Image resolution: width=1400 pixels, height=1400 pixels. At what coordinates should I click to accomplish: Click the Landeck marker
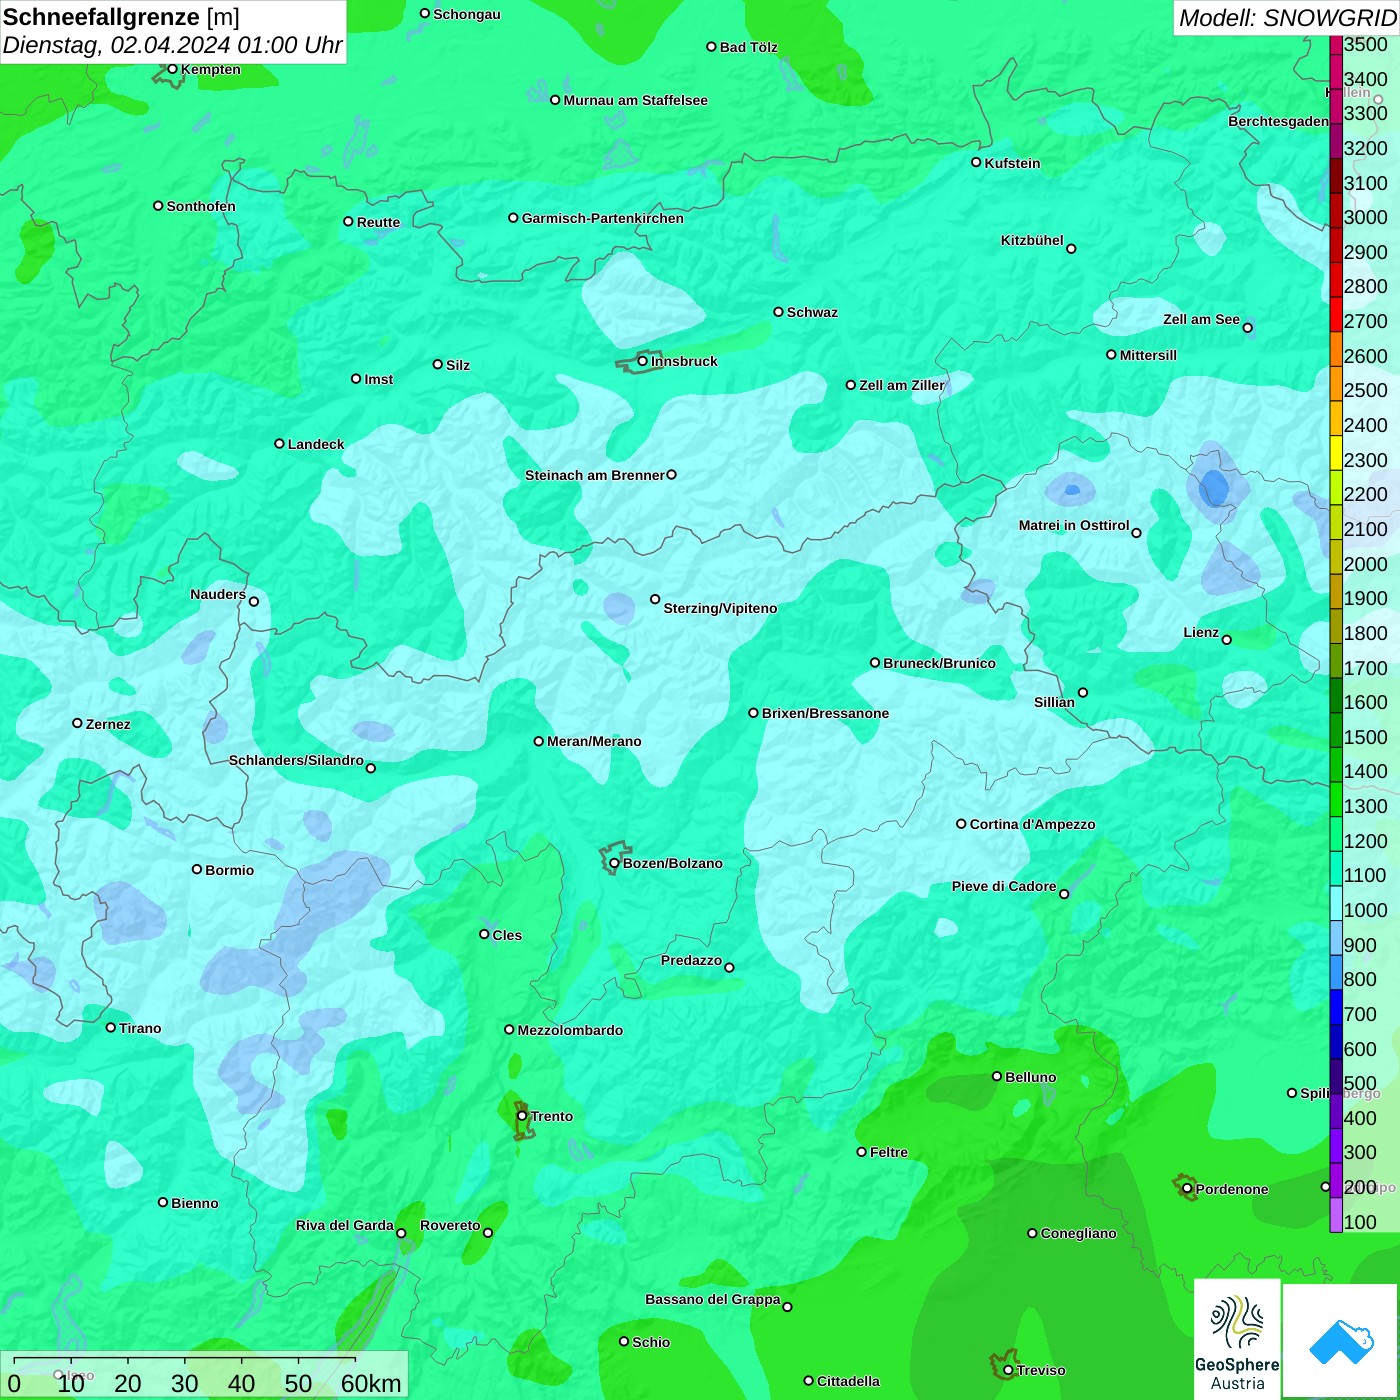tap(279, 443)
